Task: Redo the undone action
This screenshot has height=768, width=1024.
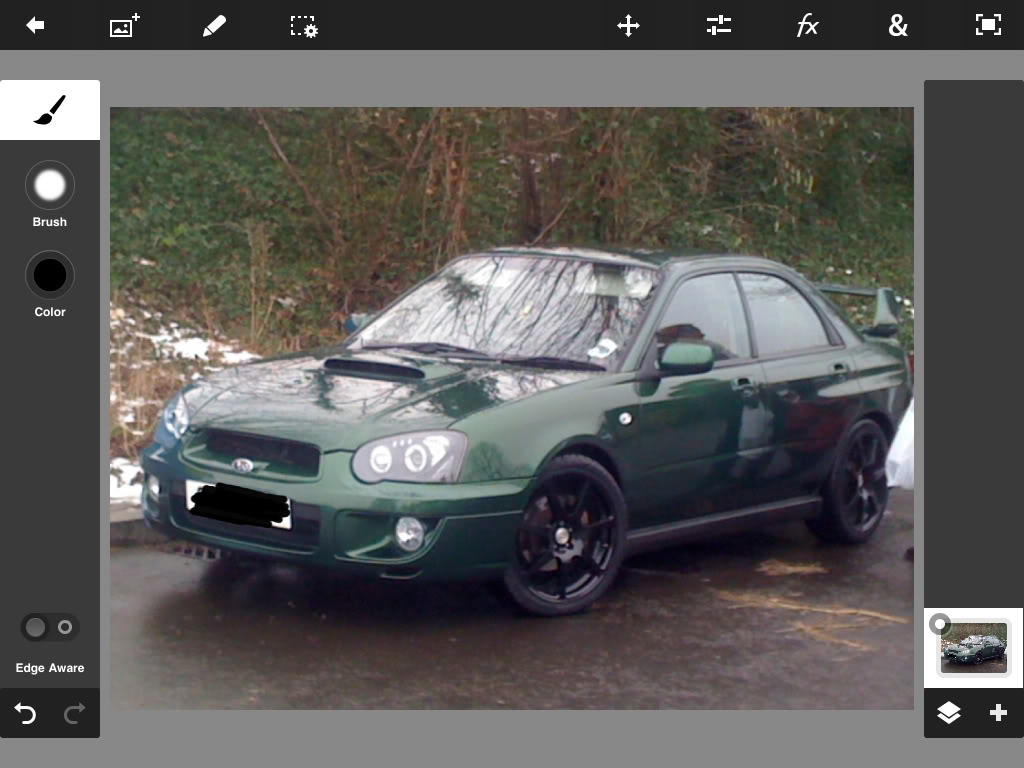Action: (x=74, y=714)
